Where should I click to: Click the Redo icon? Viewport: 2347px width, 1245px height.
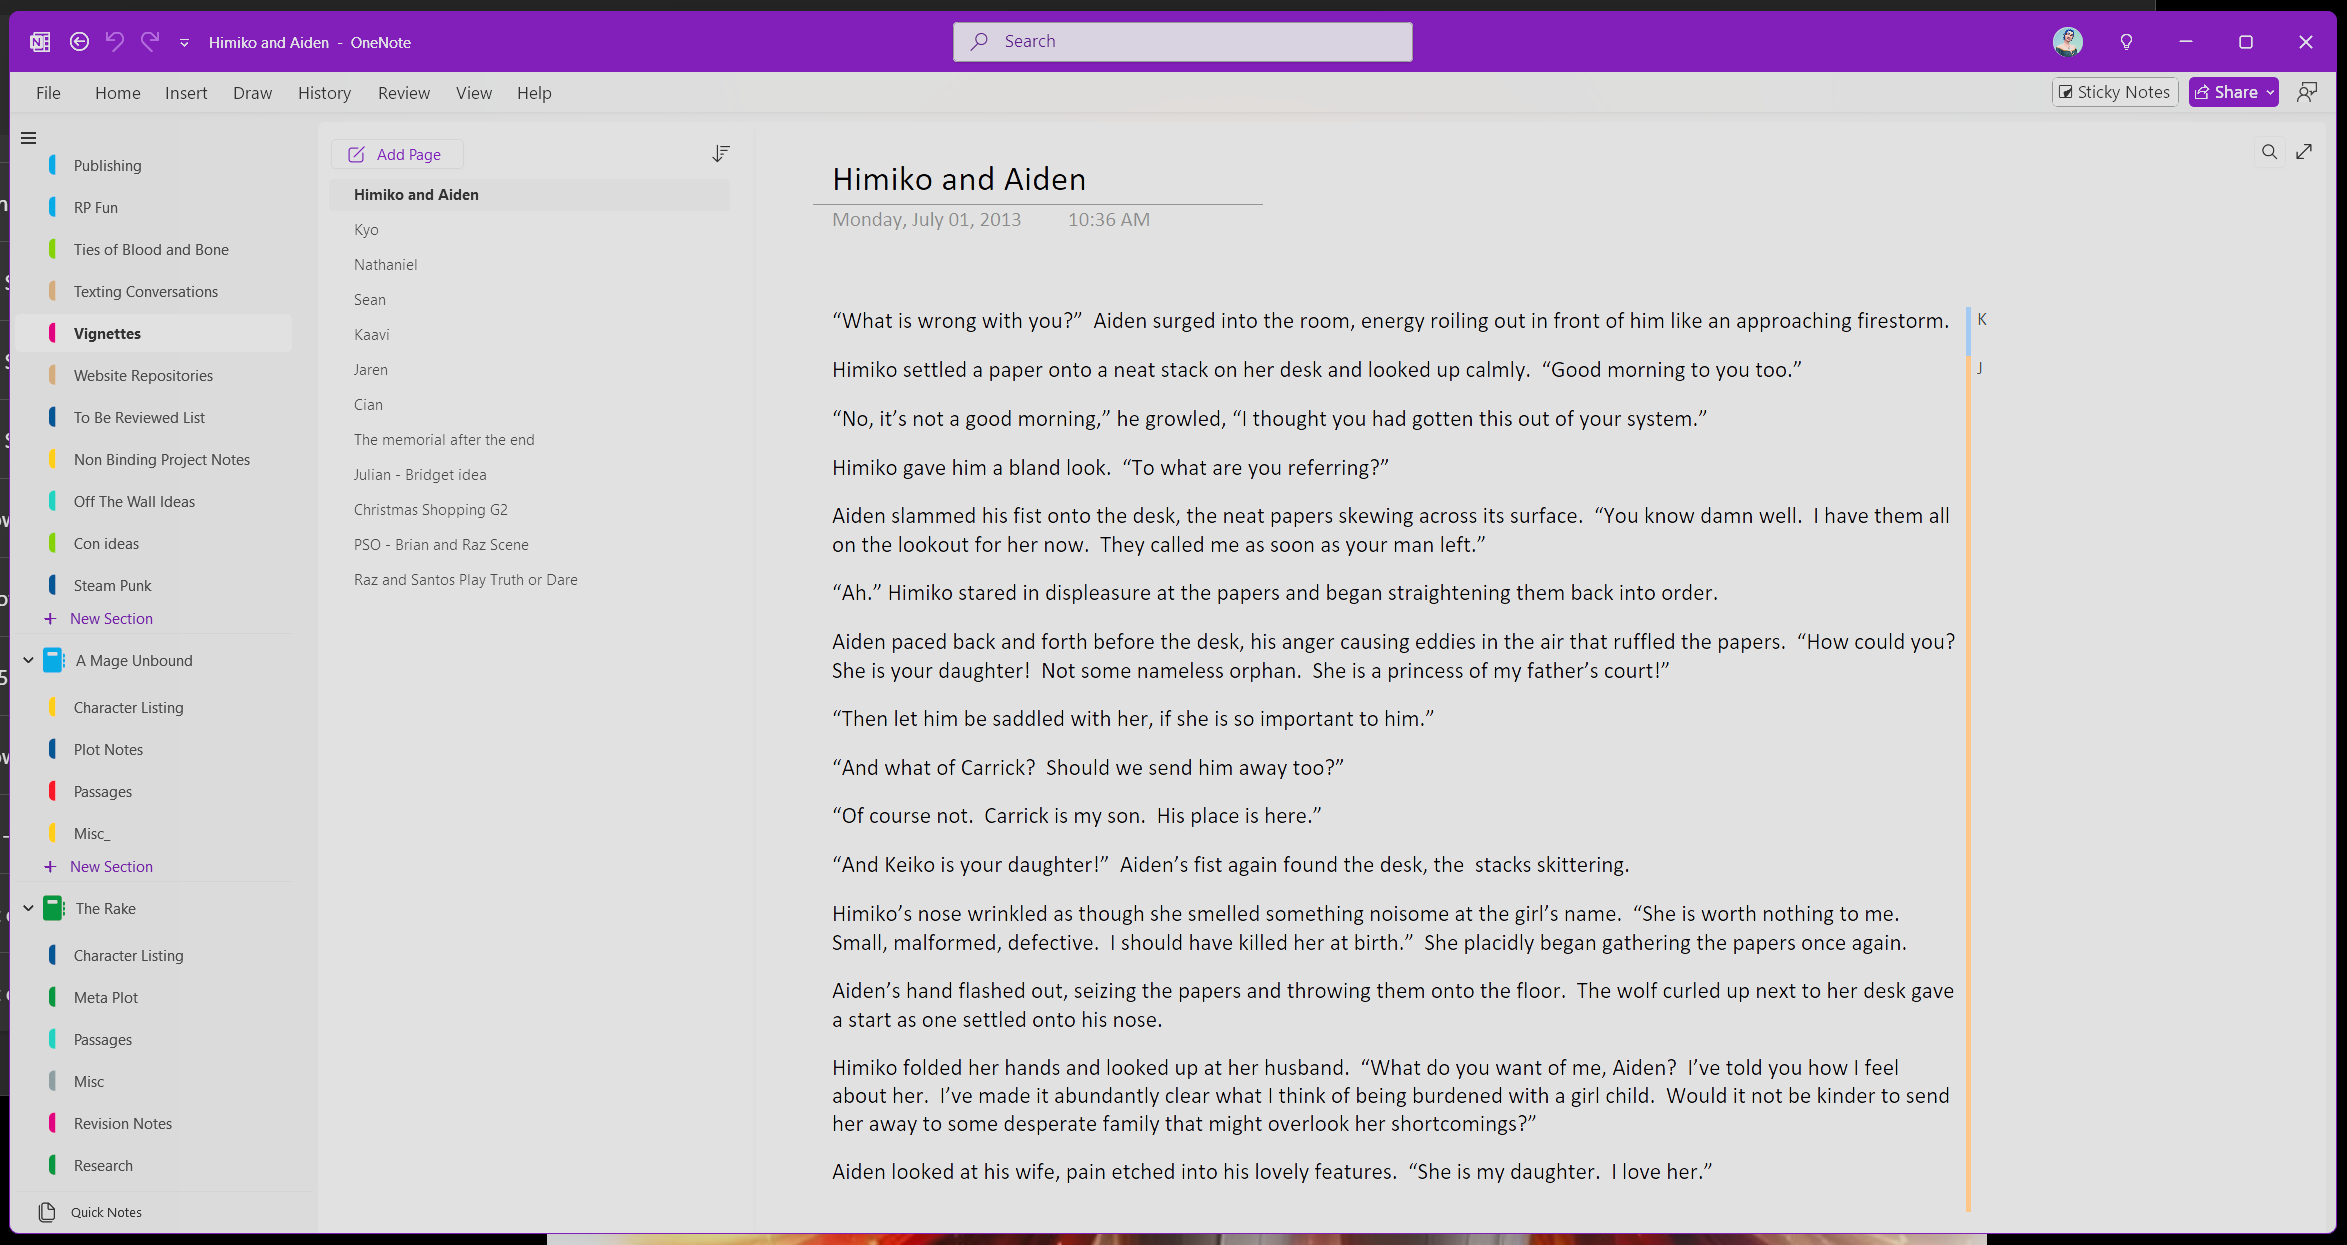[x=150, y=42]
